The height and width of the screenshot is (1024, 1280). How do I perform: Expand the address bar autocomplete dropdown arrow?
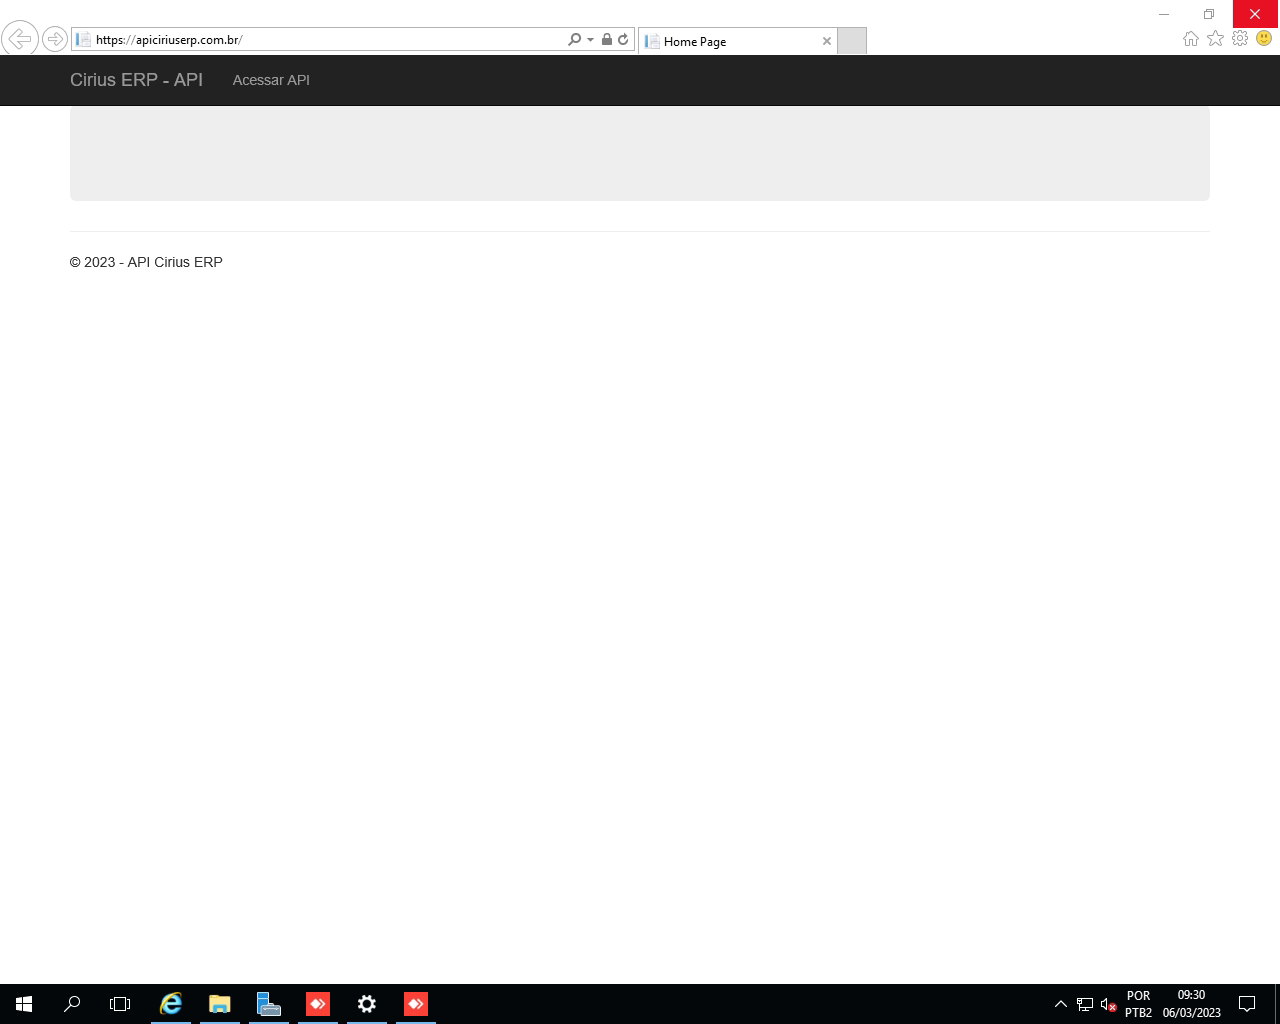tap(590, 40)
